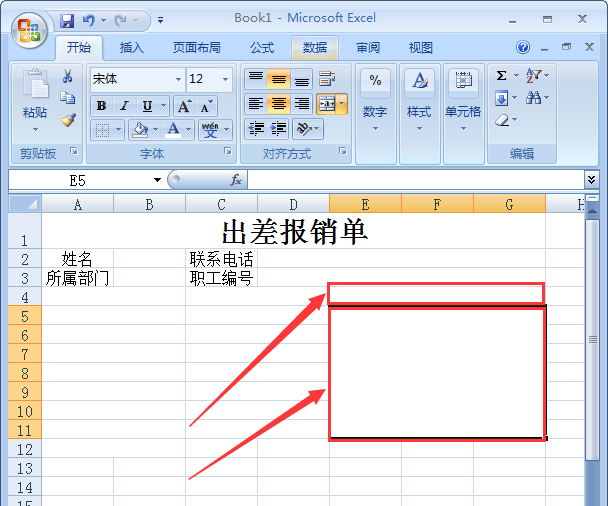Open the 审阅 tab
The width and height of the screenshot is (608, 506).
coord(368,48)
